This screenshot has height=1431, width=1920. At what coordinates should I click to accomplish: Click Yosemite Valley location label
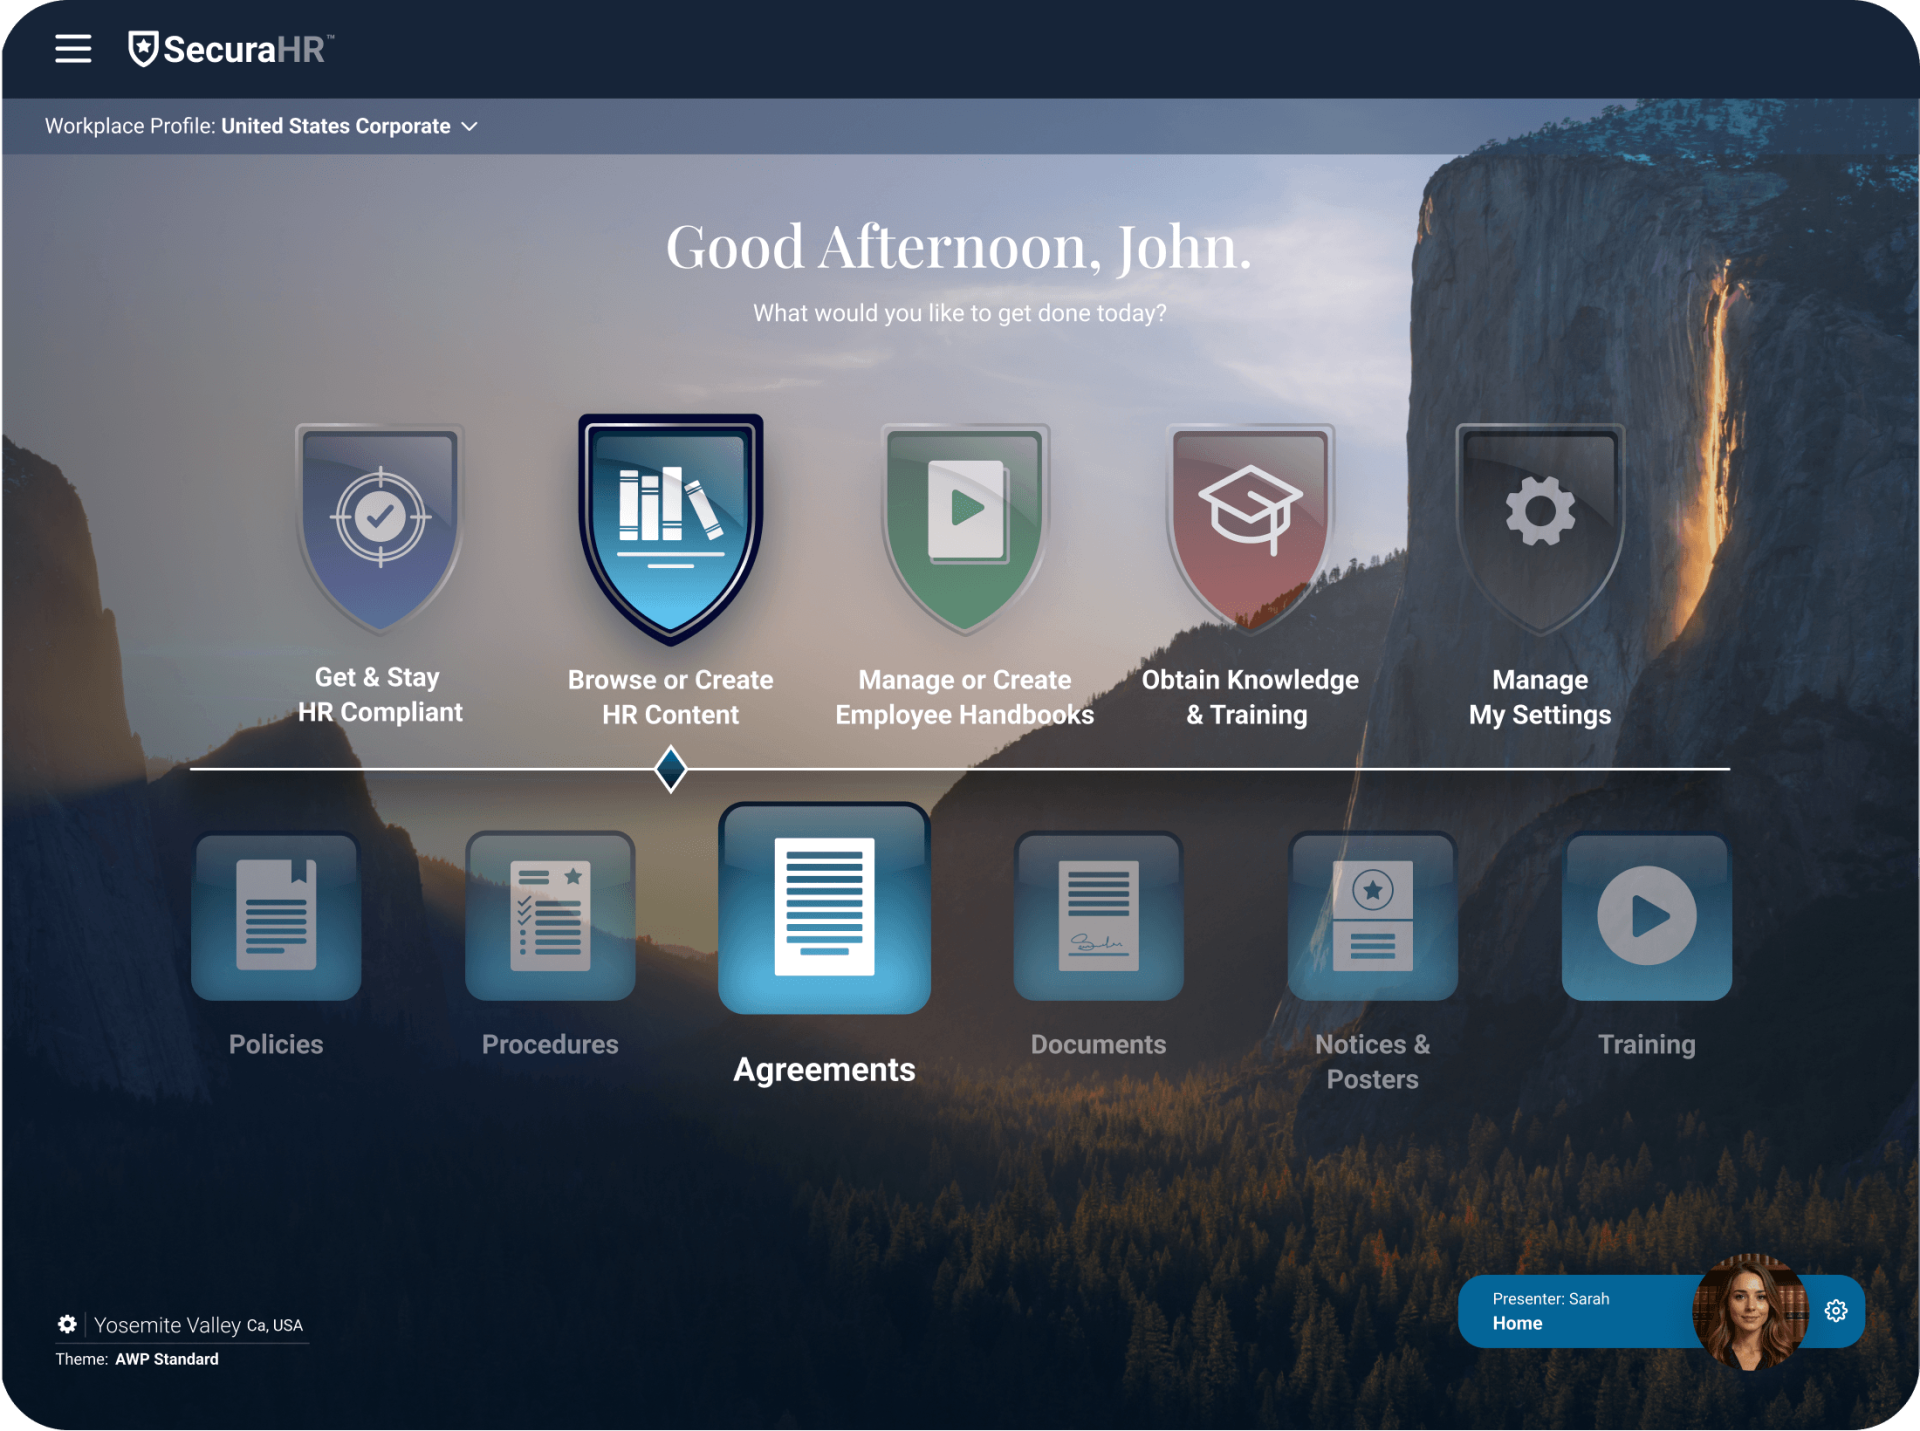[x=167, y=1325]
